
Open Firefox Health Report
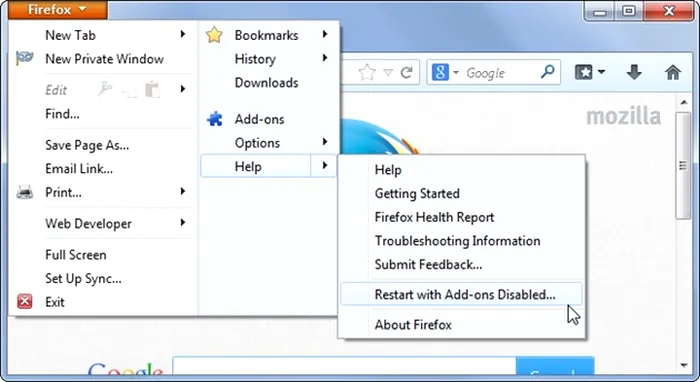(x=434, y=217)
